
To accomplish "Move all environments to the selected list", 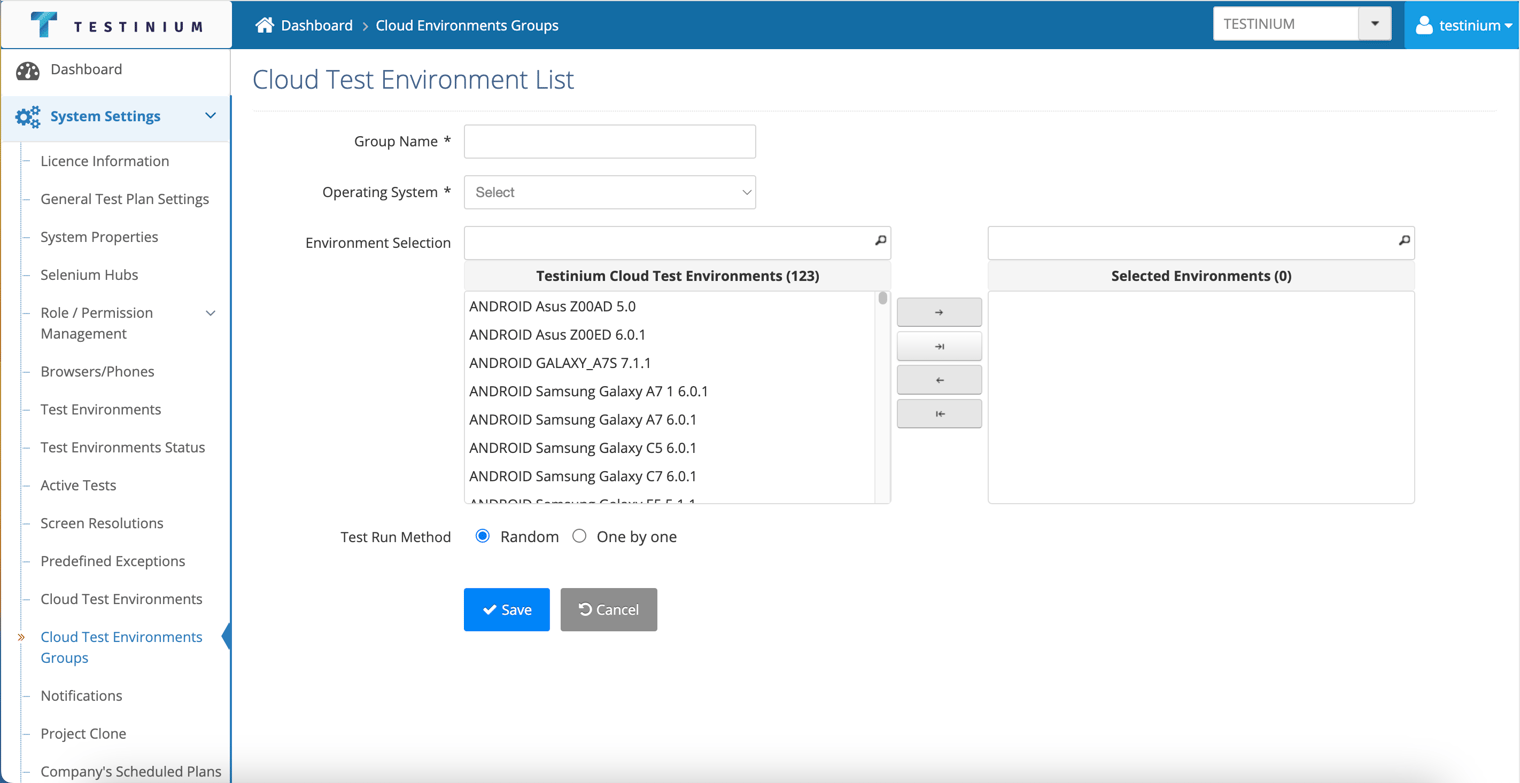I will coord(939,346).
